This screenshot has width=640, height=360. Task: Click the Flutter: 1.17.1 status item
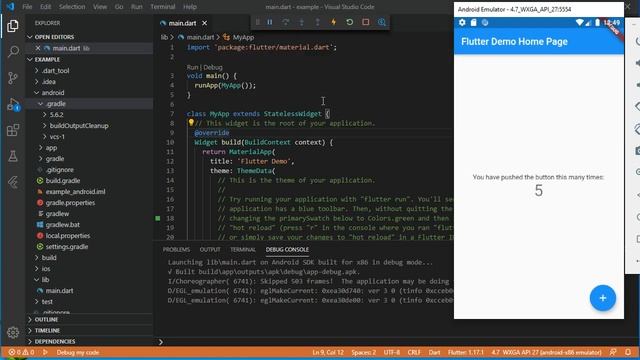466,352
